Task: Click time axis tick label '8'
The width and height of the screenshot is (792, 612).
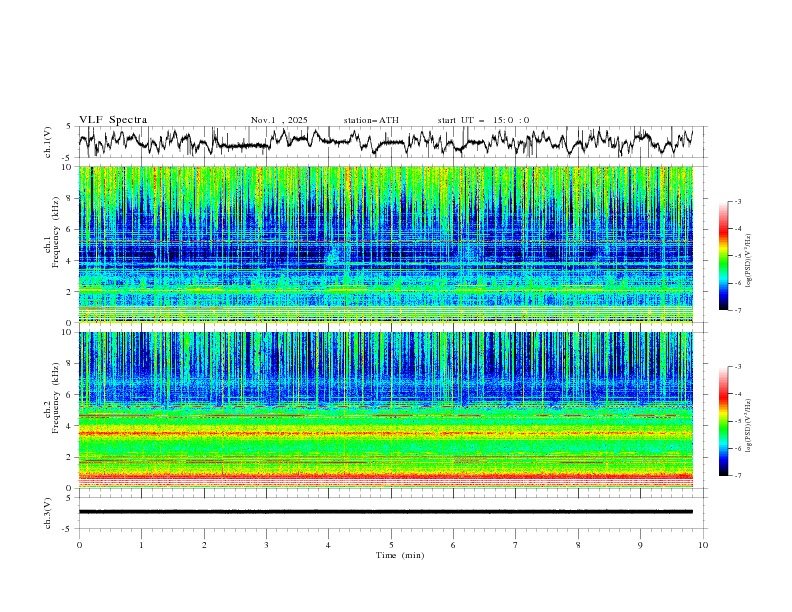Action: click(x=578, y=545)
